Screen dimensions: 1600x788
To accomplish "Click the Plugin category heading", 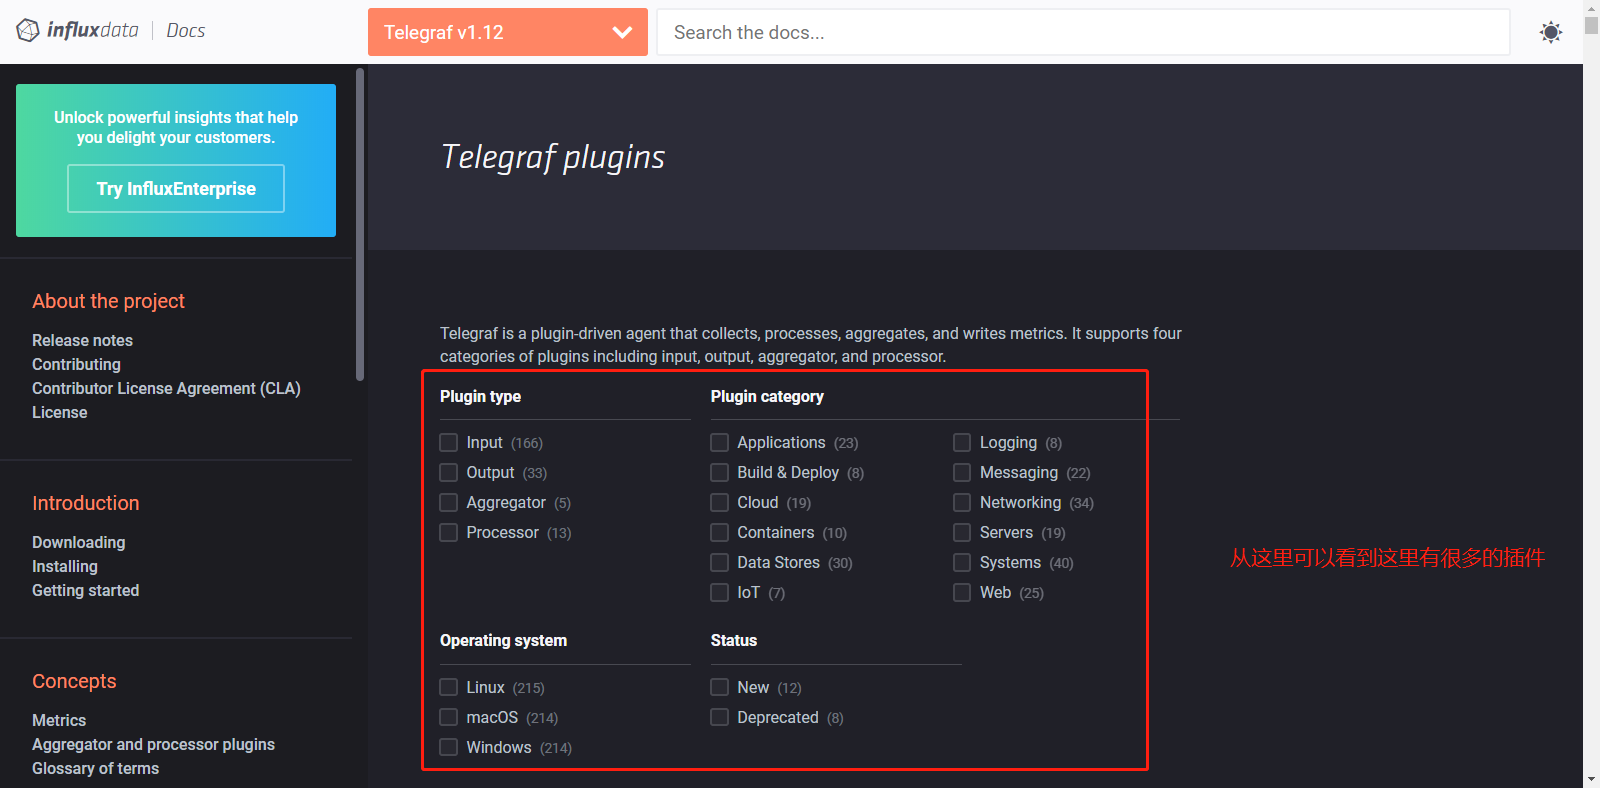I will tap(767, 396).
